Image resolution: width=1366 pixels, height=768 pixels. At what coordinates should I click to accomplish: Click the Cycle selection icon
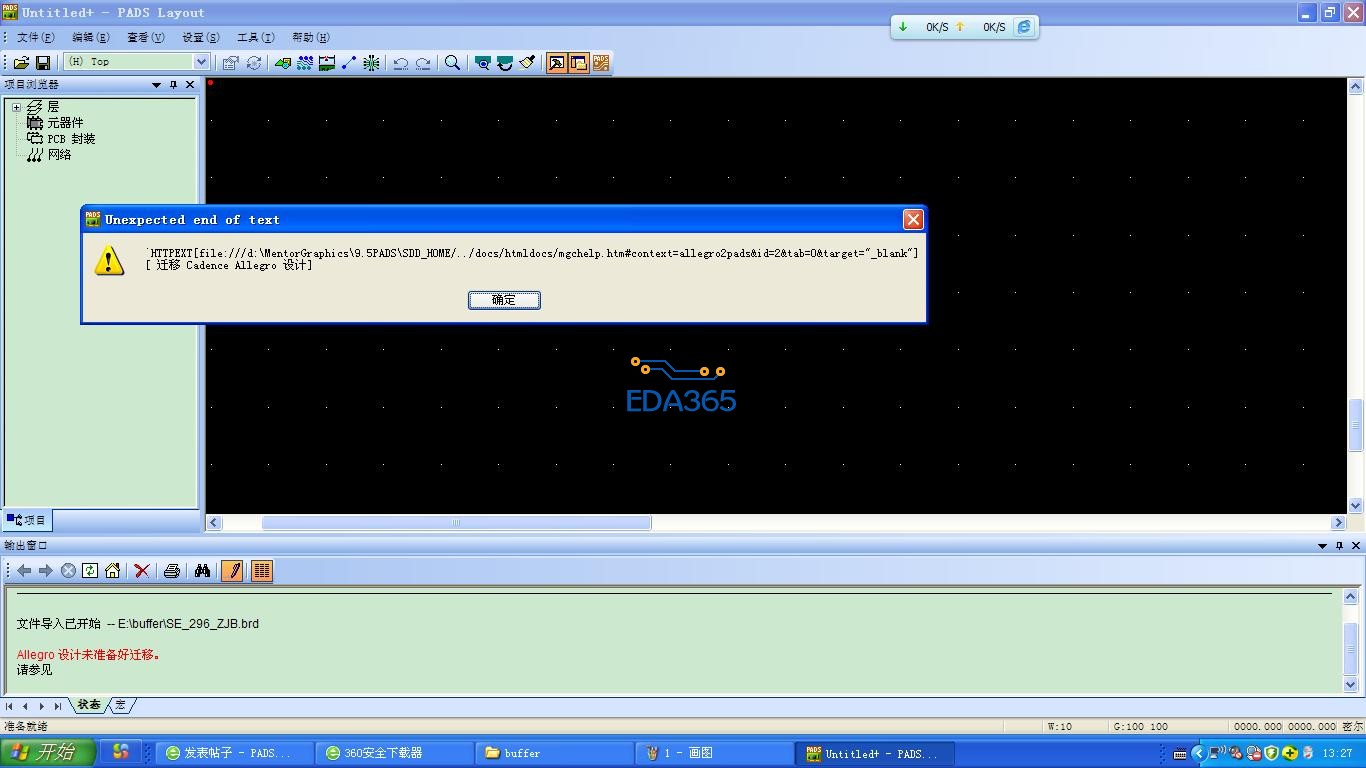pos(254,62)
